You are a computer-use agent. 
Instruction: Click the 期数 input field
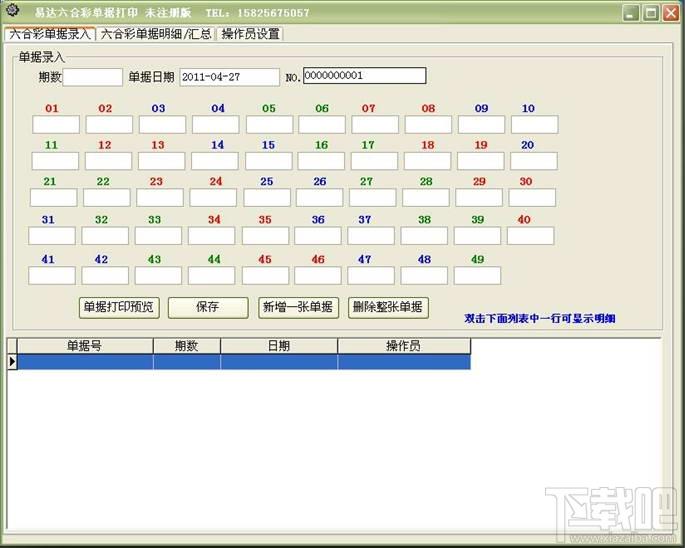coord(93,77)
